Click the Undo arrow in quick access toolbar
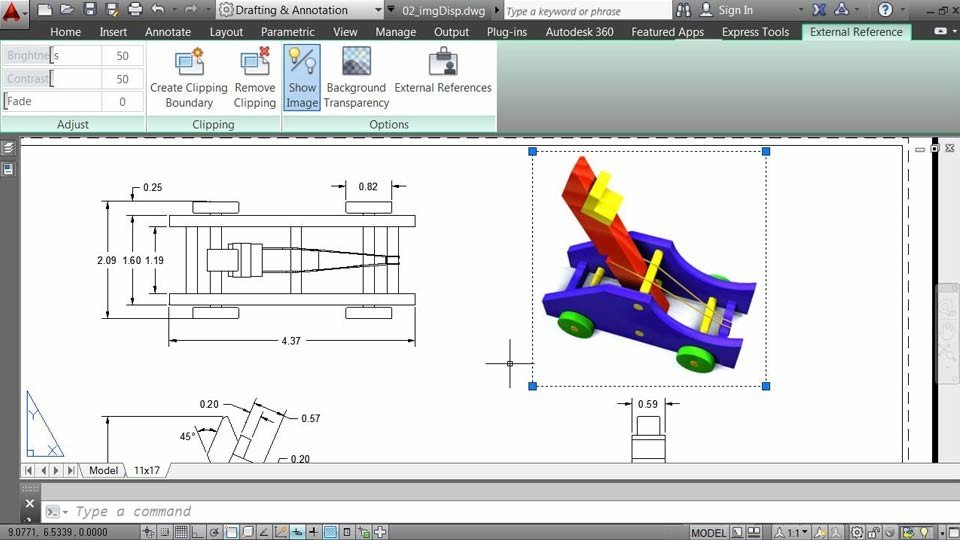960x540 pixels. click(158, 10)
